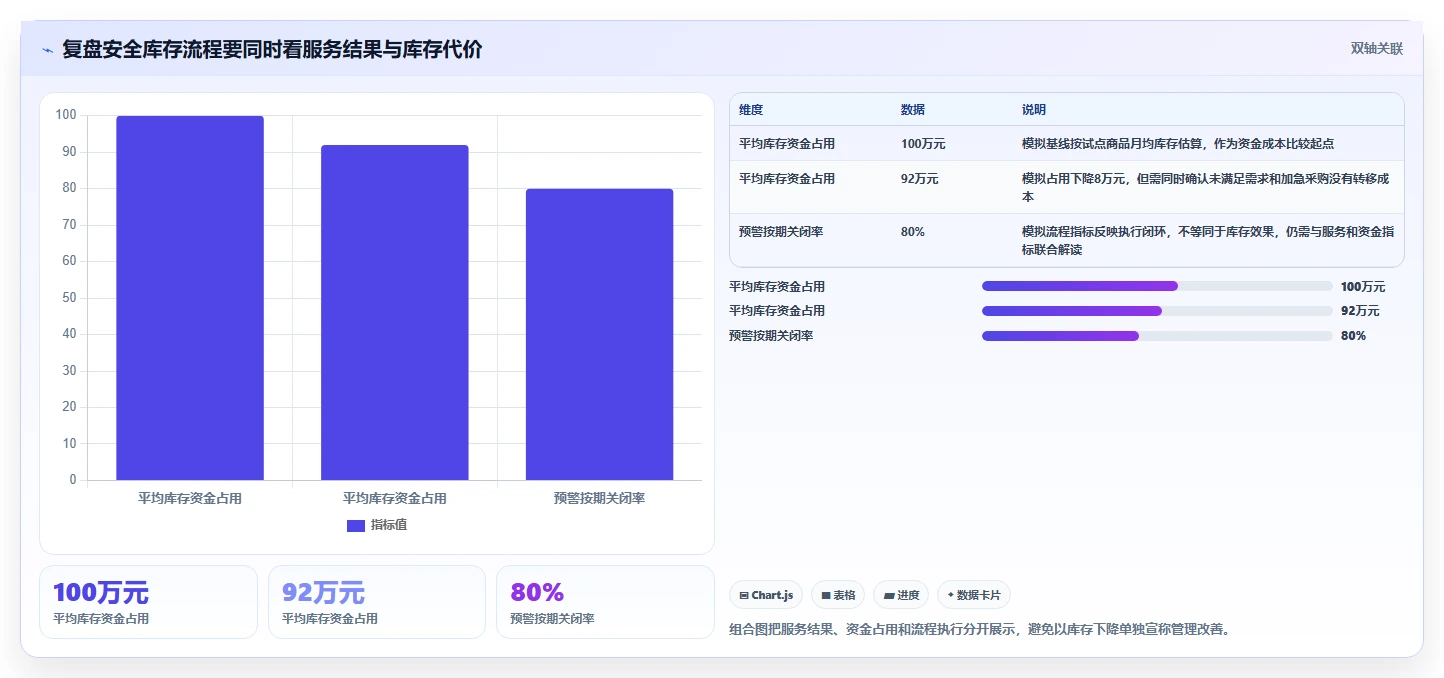Click the diamond icon inside the 数据卡片 chip
This screenshot has height=678, width=1444.
tap(951, 595)
